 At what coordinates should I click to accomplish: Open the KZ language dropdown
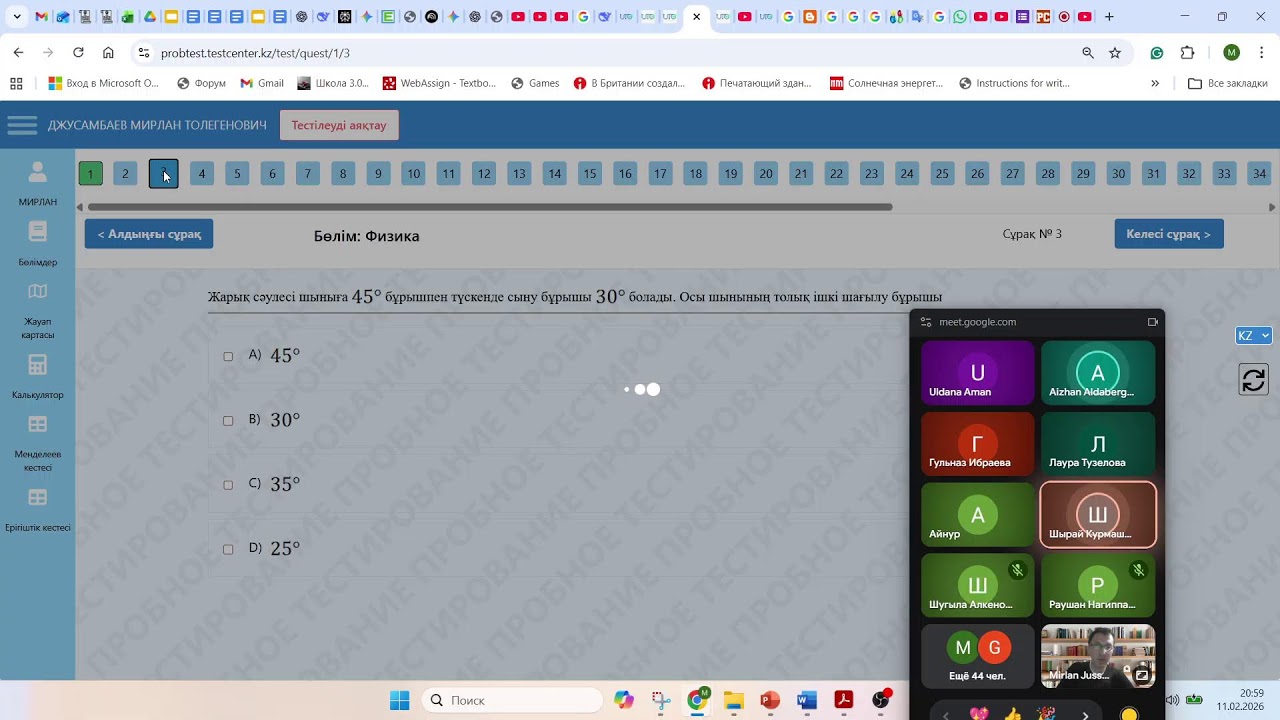click(x=1253, y=335)
